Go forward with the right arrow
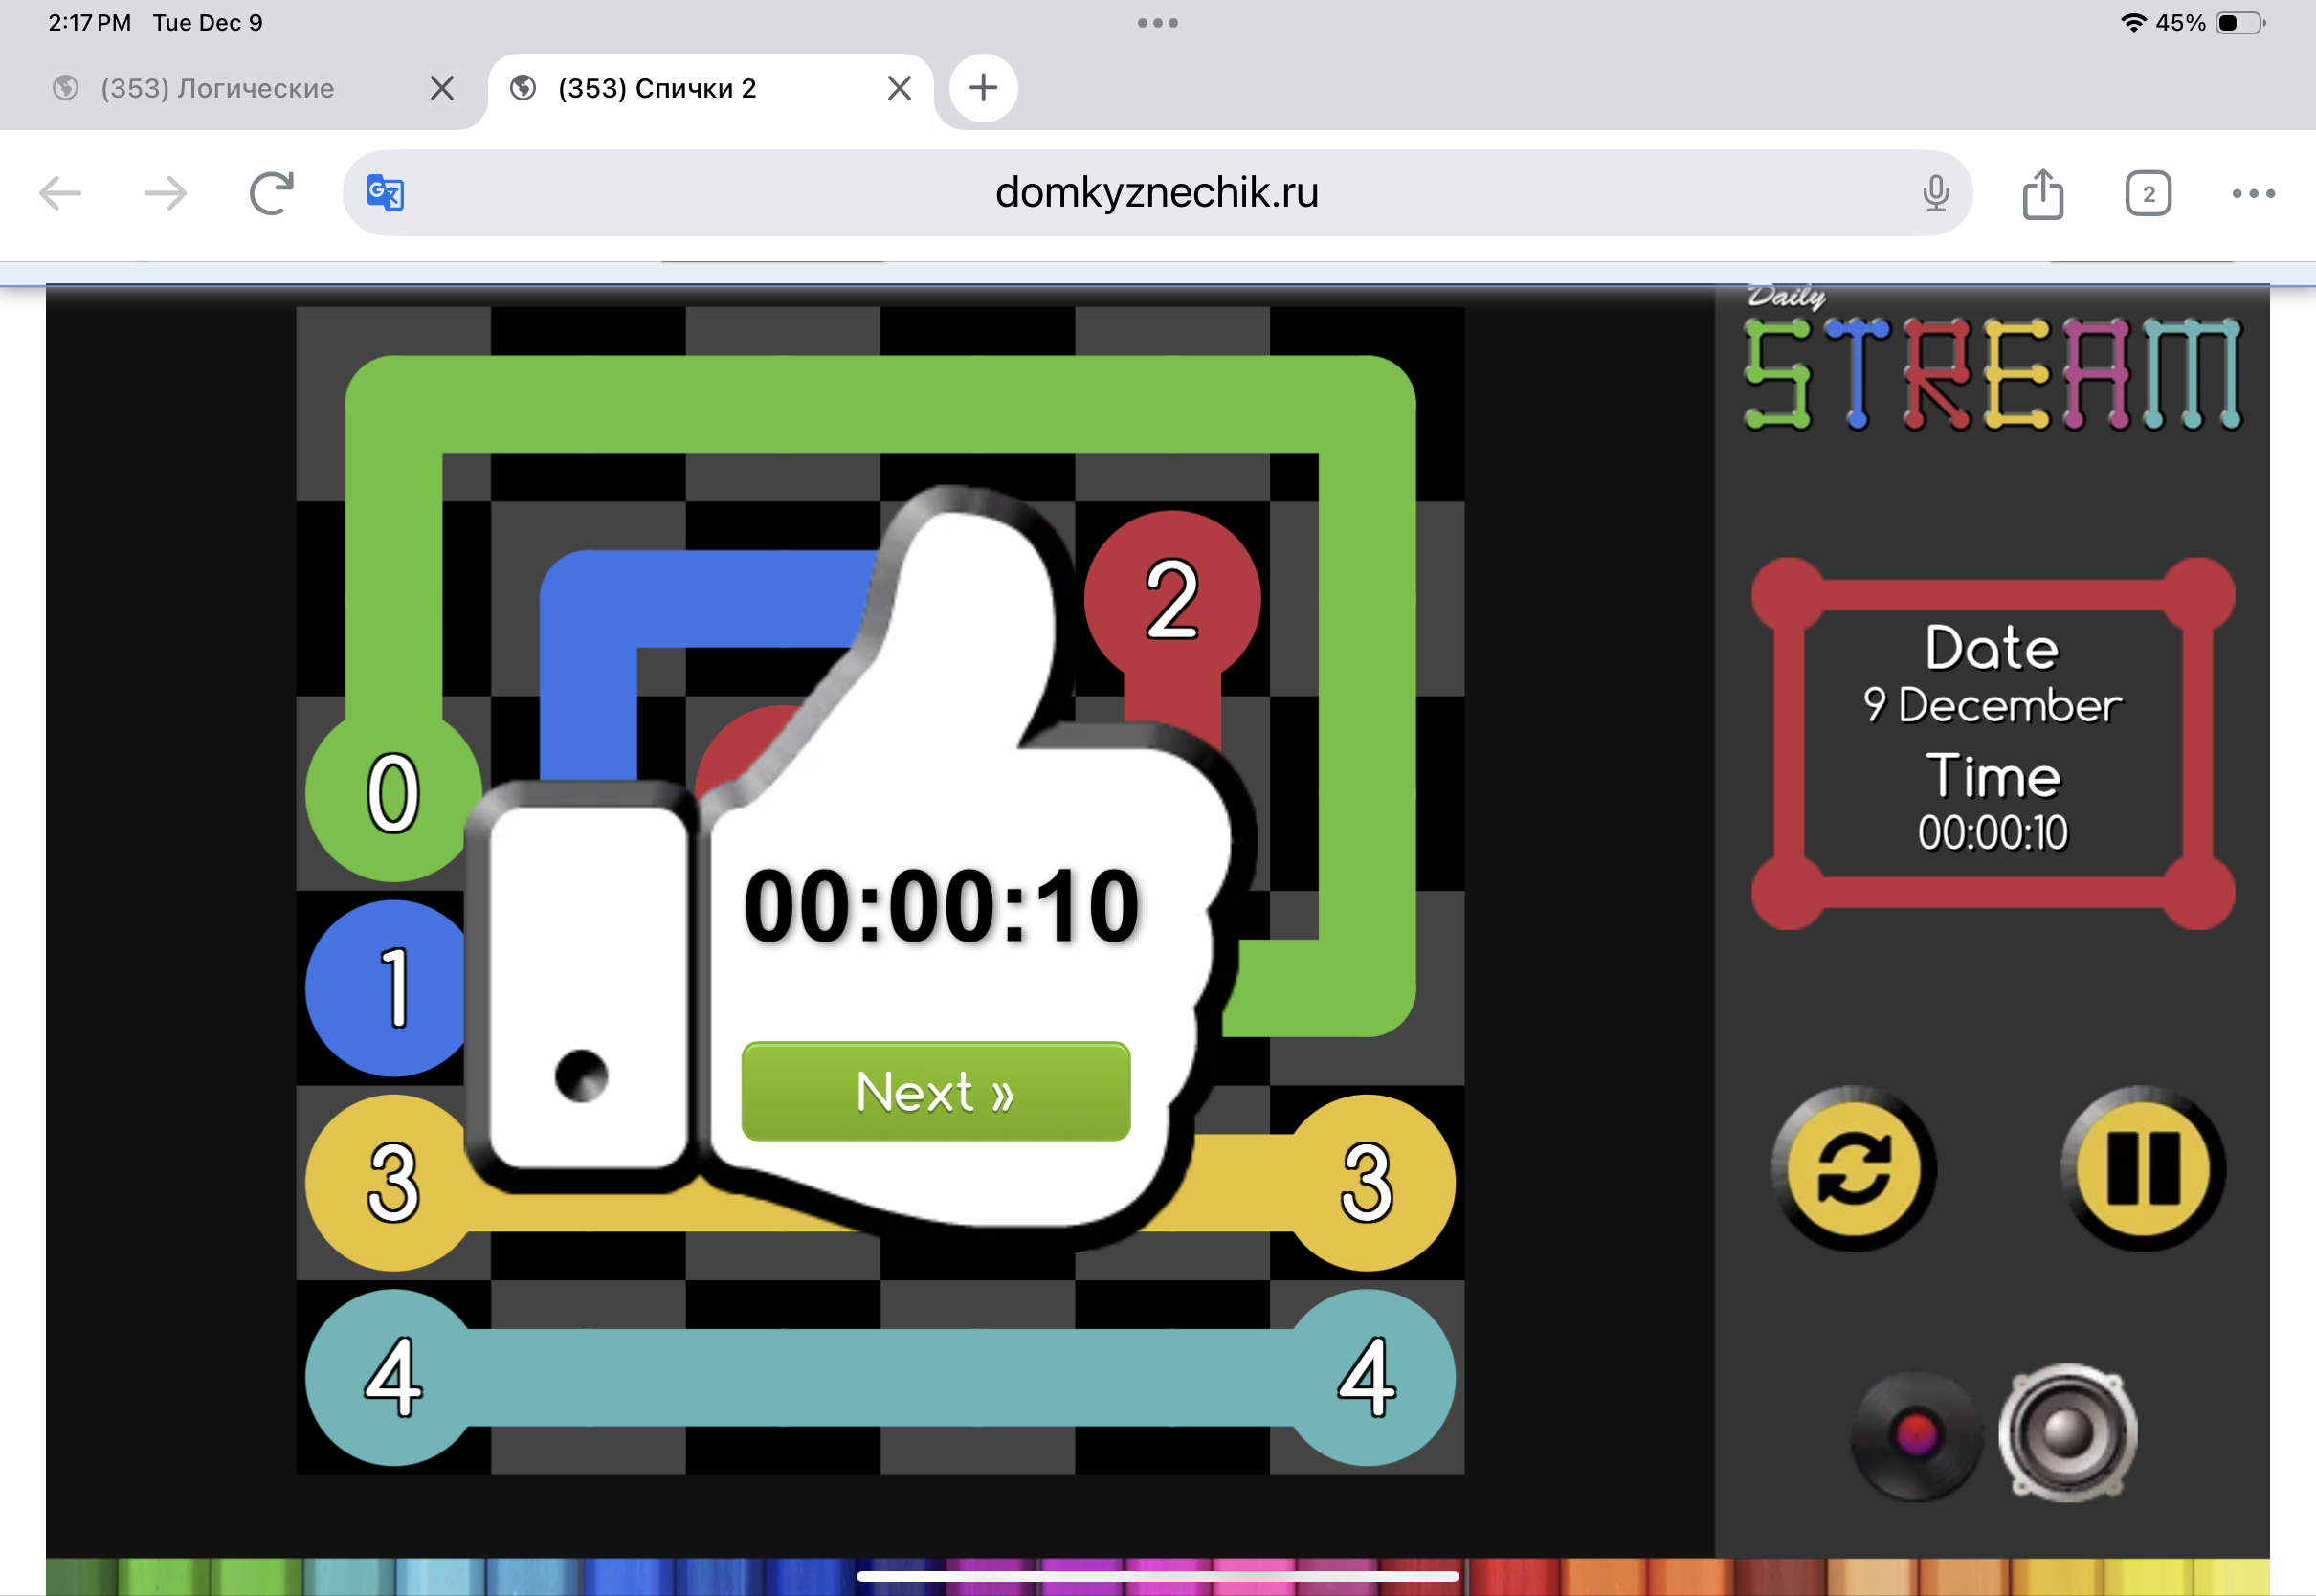This screenshot has width=2316, height=1596. click(165, 192)
